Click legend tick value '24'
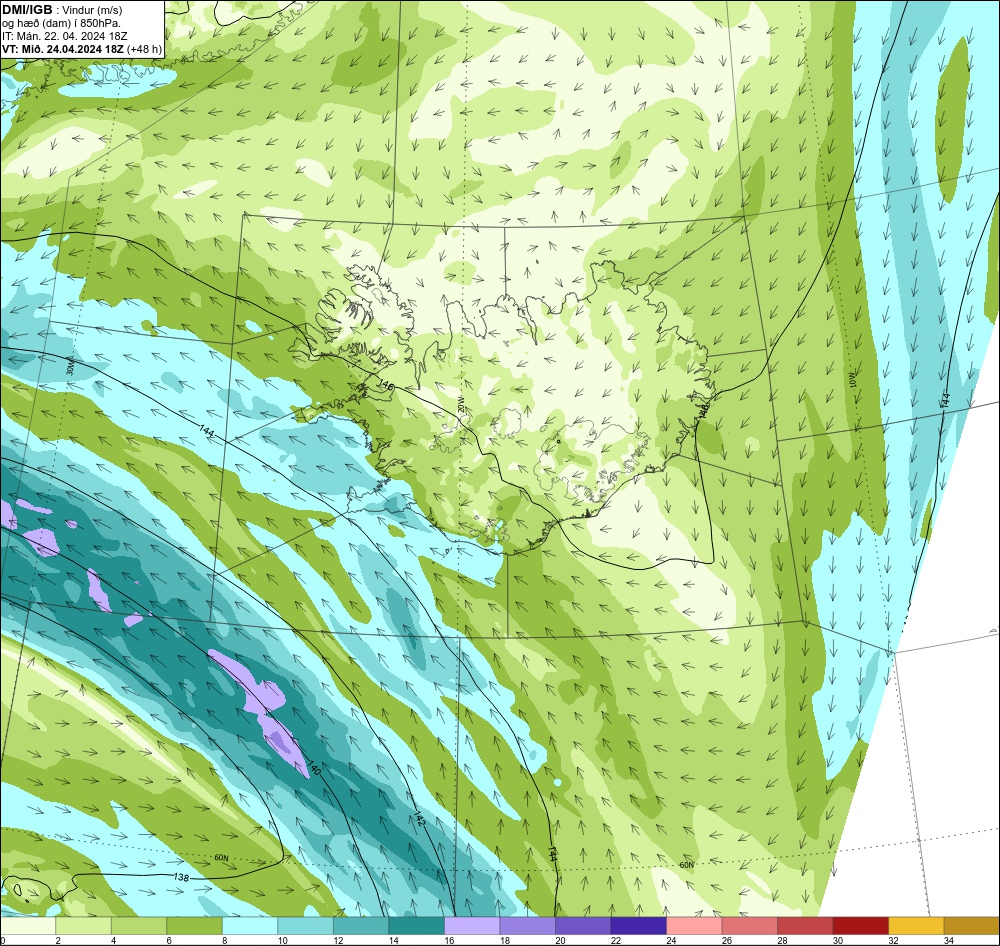 [x=671, y=940]
